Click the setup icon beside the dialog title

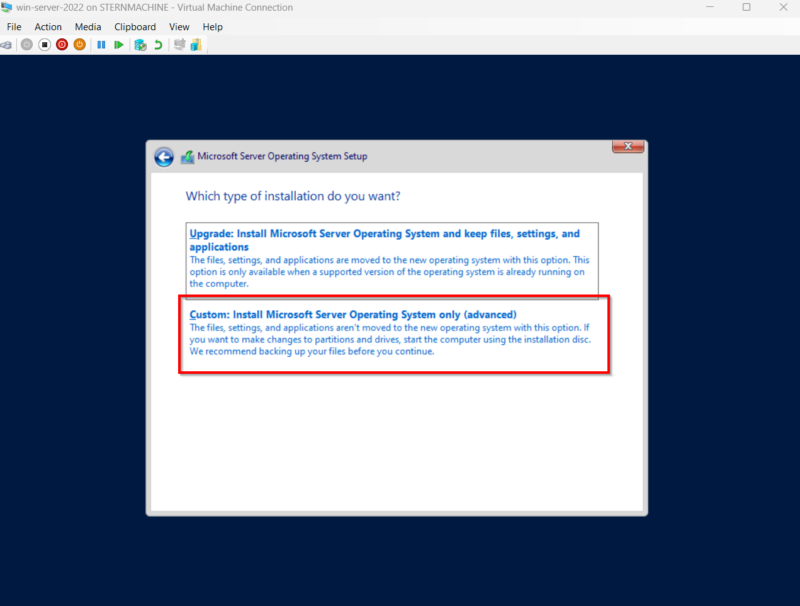click(x=187, y=157)
